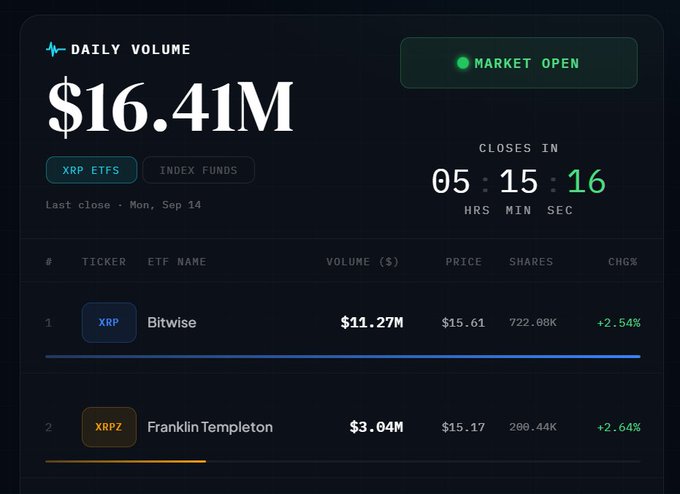Viewport: 680px width, 494px height.
Task: Select the XRP ETFS tab
Action: click(92, 170)
